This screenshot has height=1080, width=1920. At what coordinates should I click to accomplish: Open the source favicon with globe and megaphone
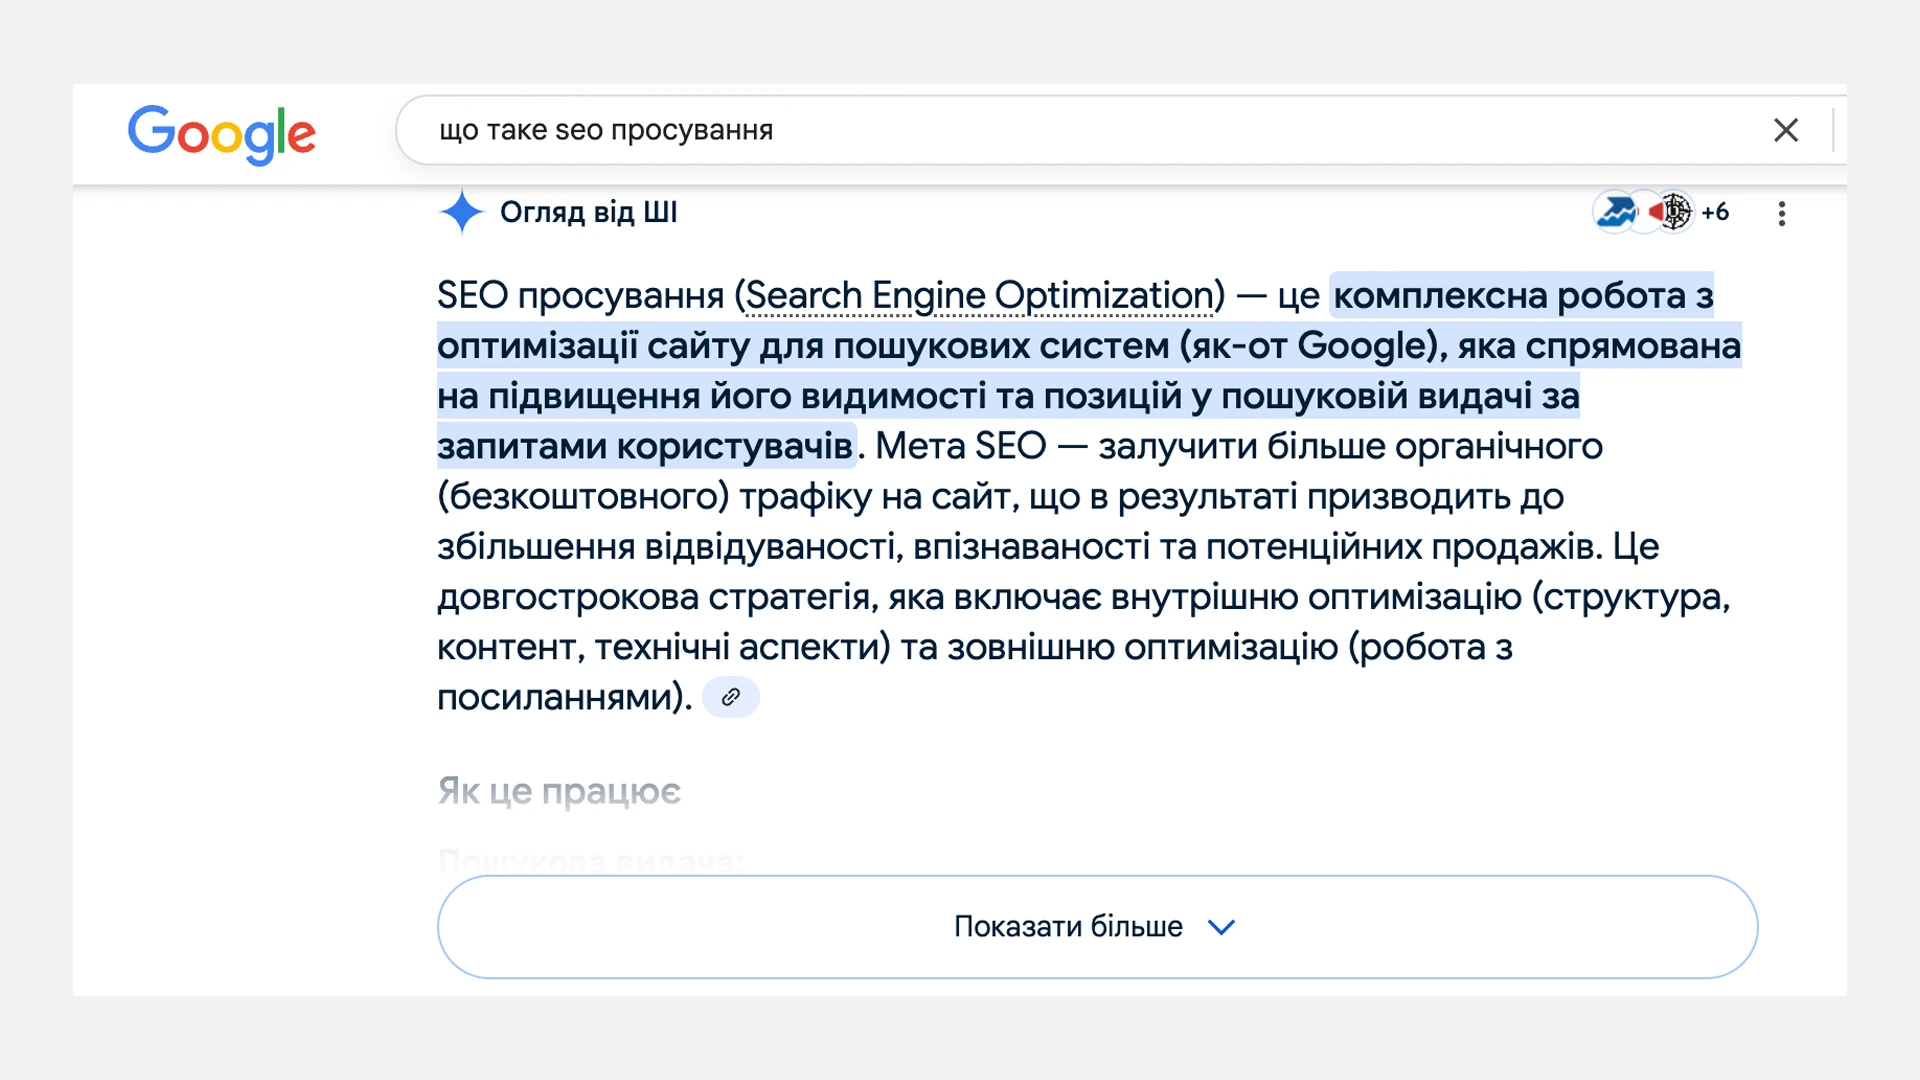click(1671, 212)
